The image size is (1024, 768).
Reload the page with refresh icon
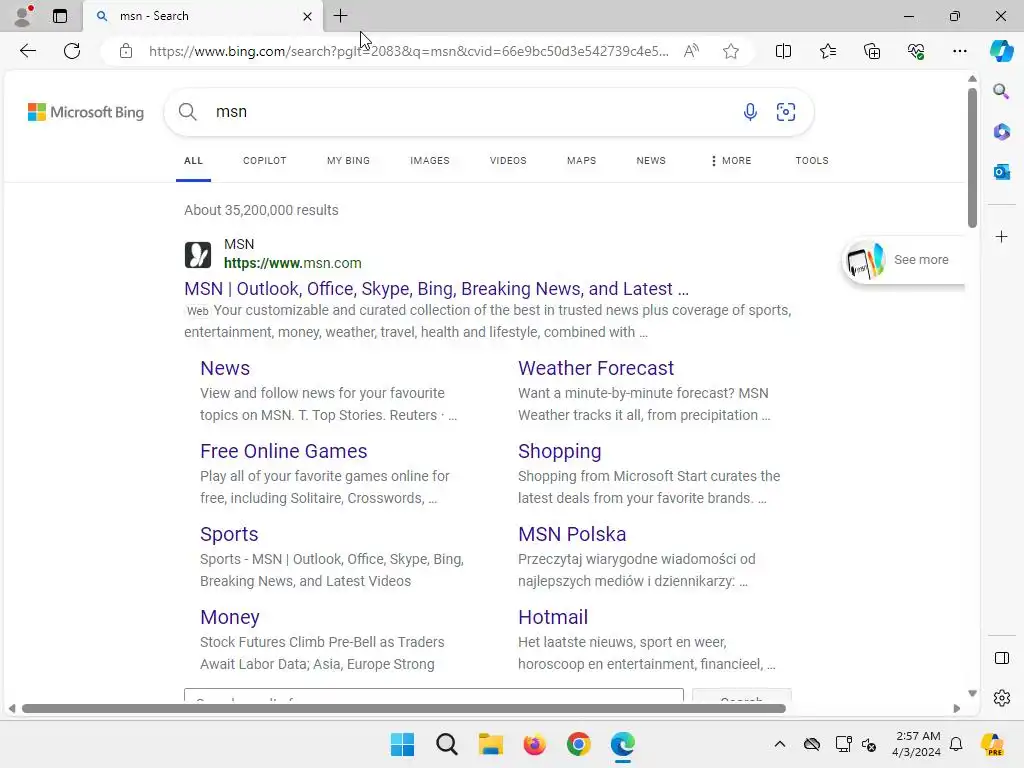click(72, 51)
